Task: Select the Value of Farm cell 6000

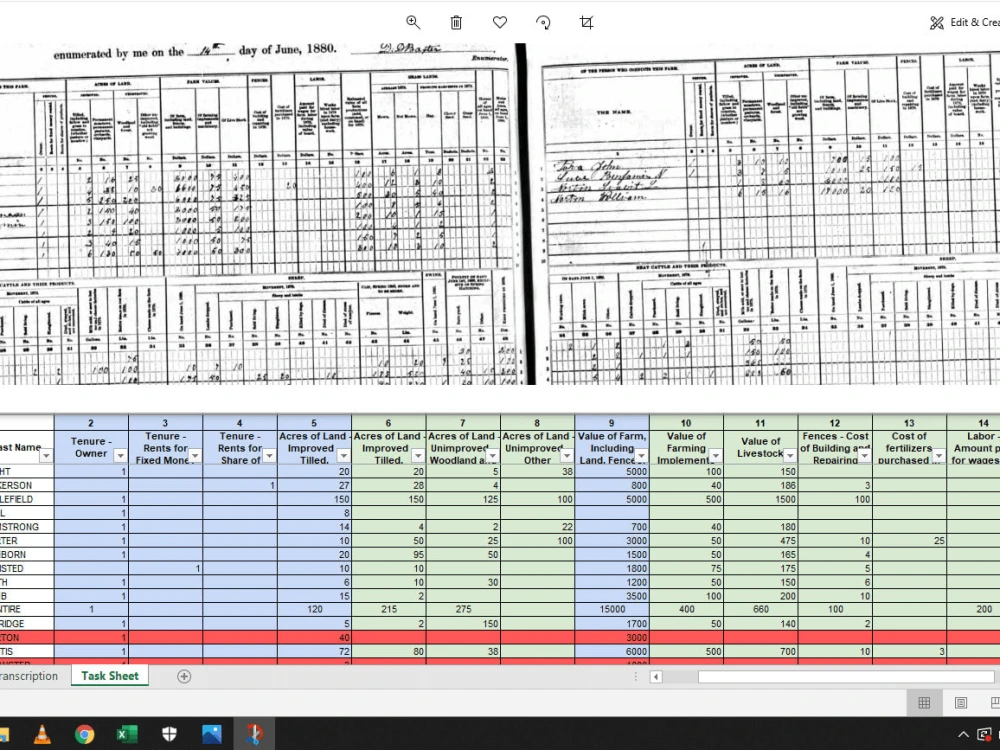Action: (x=612, y=651)
